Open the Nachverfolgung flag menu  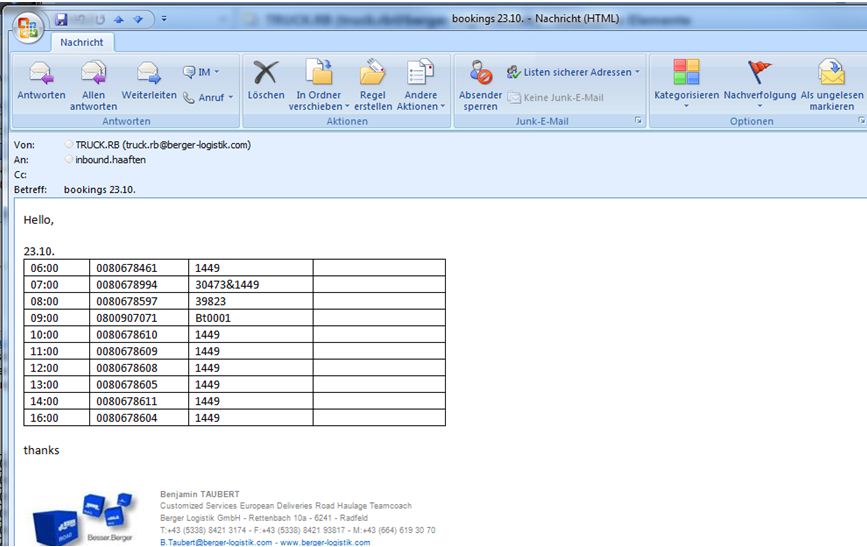[760, 83]
